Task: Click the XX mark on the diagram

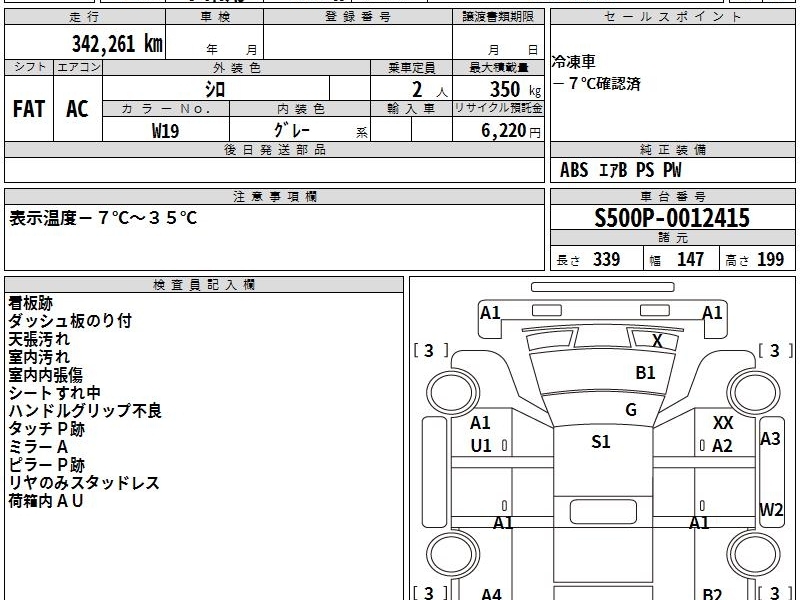Action: [x=722, y=423]
